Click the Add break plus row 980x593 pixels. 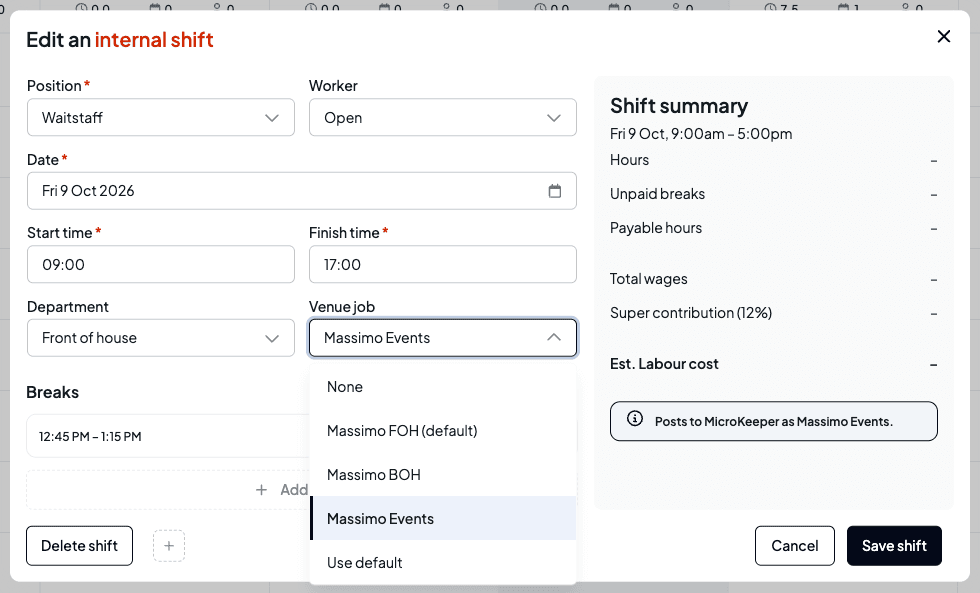168,490
